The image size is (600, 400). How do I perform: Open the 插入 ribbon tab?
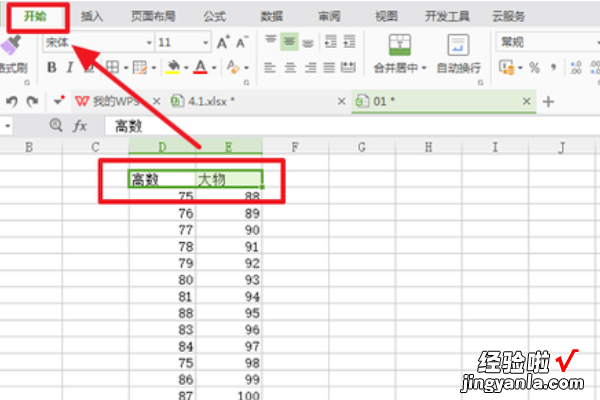(x=92, y=16)
